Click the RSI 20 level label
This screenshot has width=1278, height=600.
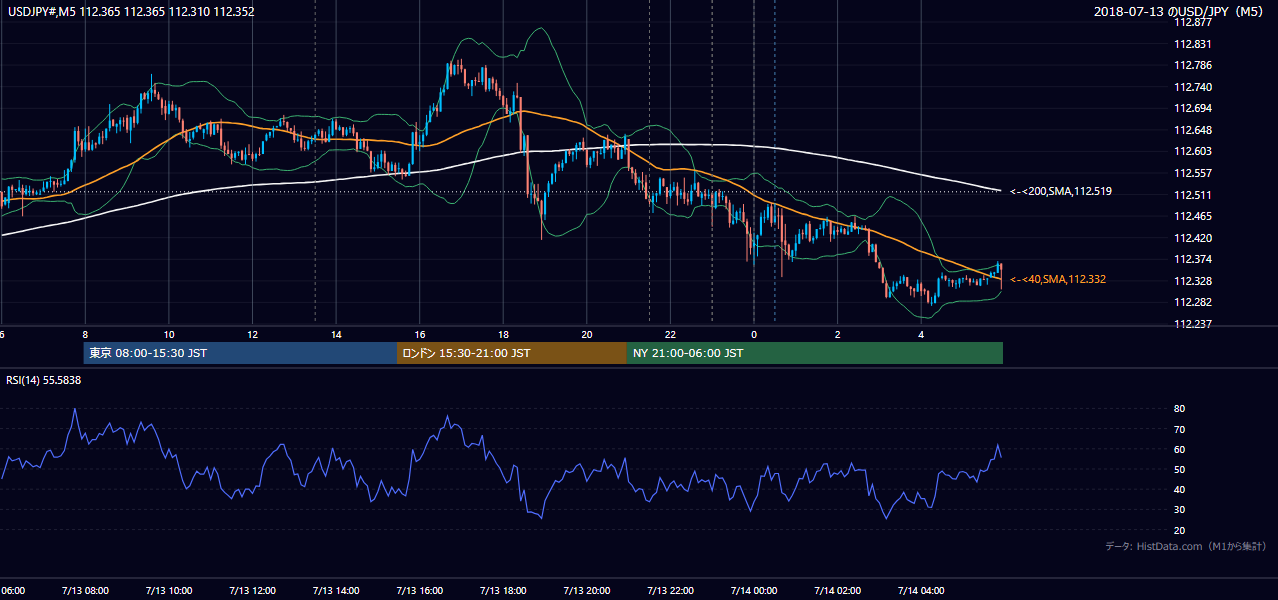1180,530
